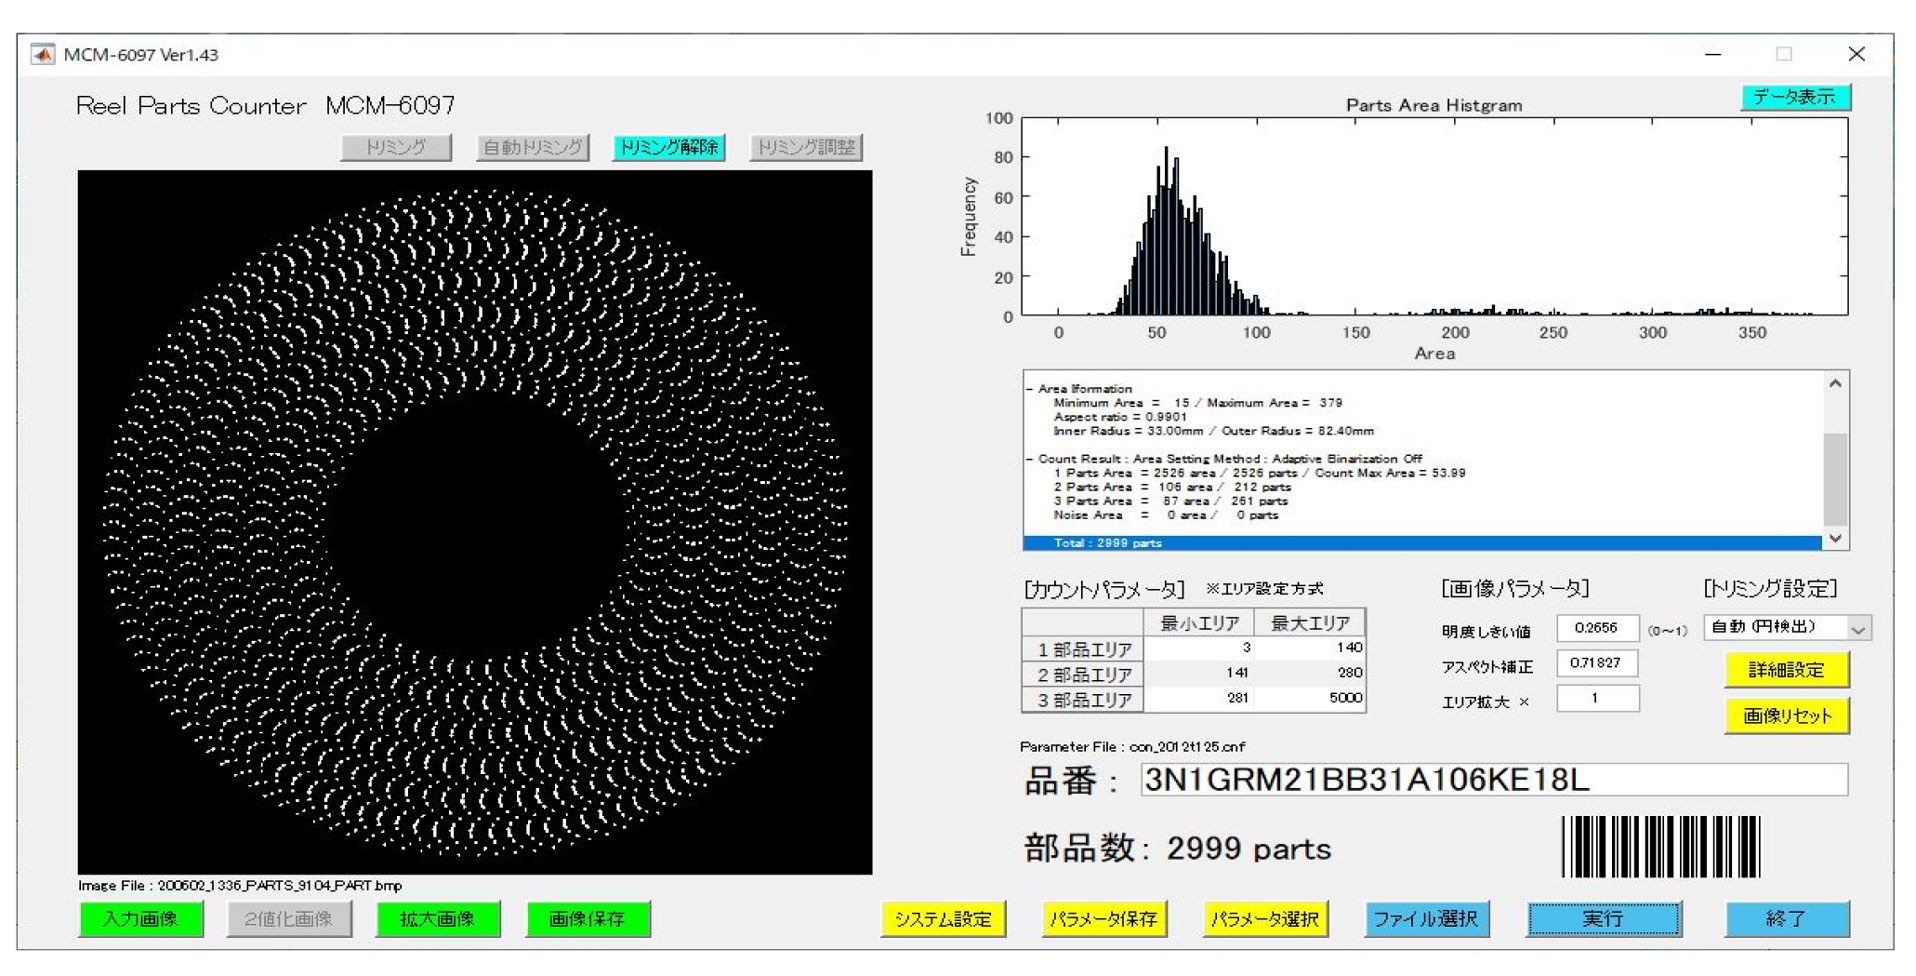This screenshot has width=1916, height=976.
Task: Open システム設定 system settings
Action: pyautogui.click(x=942, y=918)
